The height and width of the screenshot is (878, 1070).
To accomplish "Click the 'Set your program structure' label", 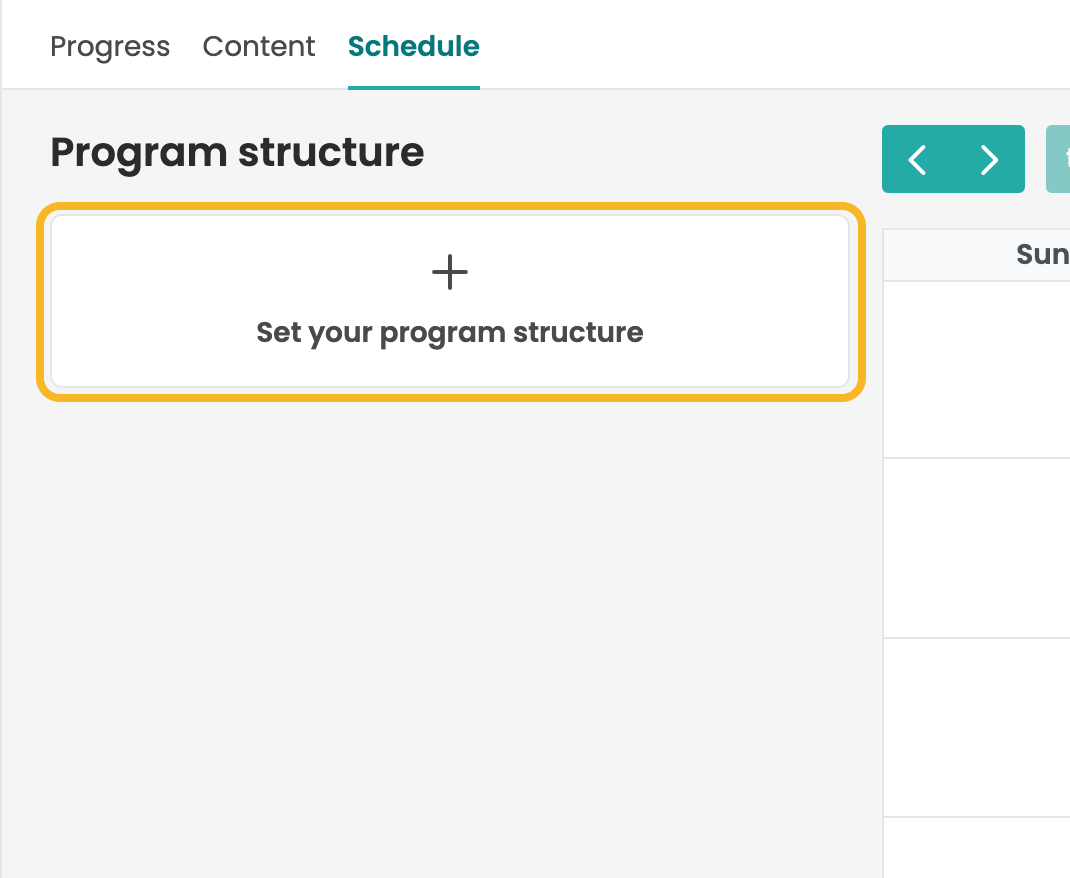I will (x=450, y=332).
